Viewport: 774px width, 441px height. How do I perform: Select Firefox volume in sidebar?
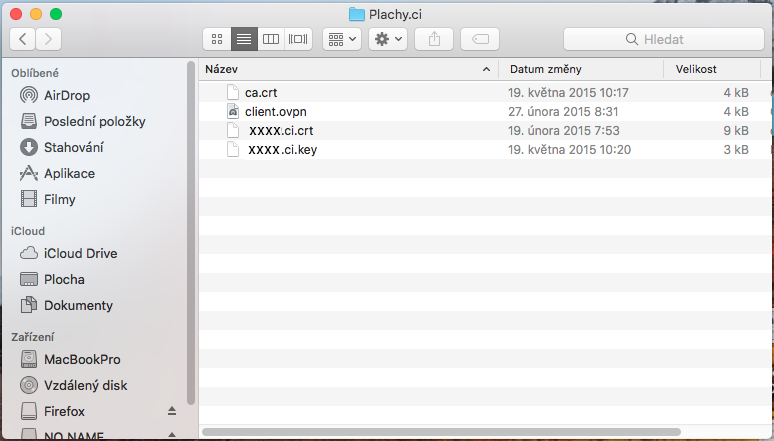(x=64, y=411)
